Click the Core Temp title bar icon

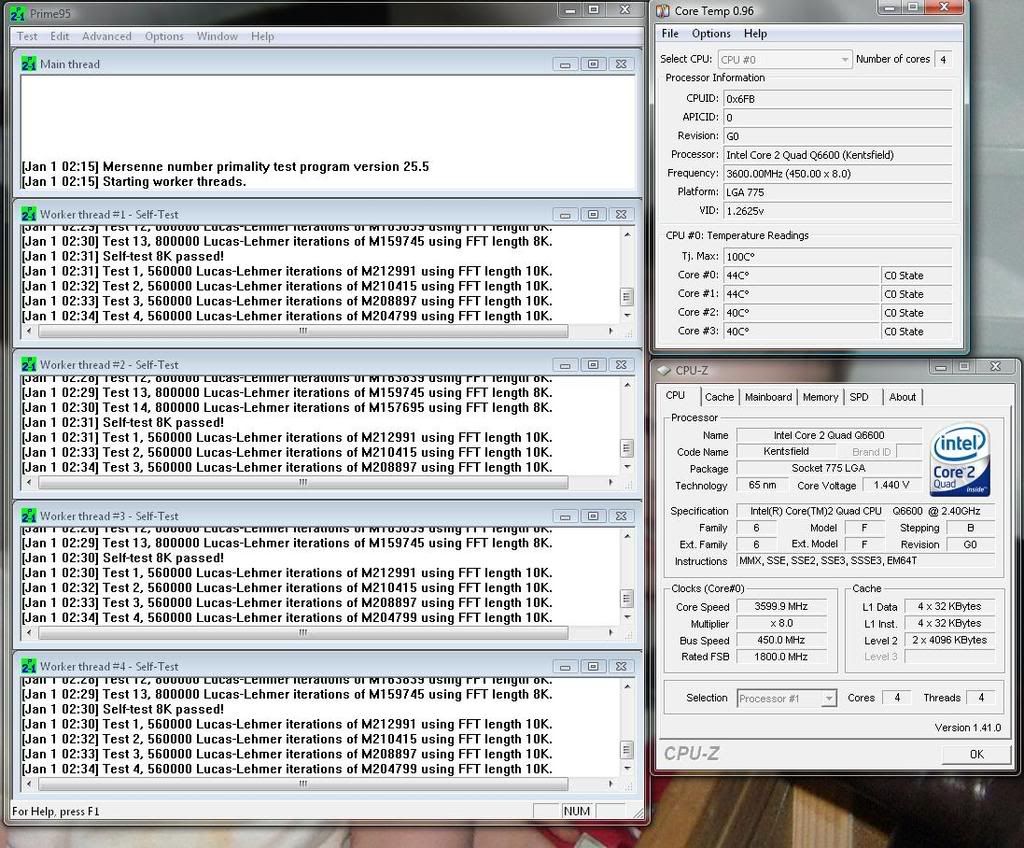point(664,11)
